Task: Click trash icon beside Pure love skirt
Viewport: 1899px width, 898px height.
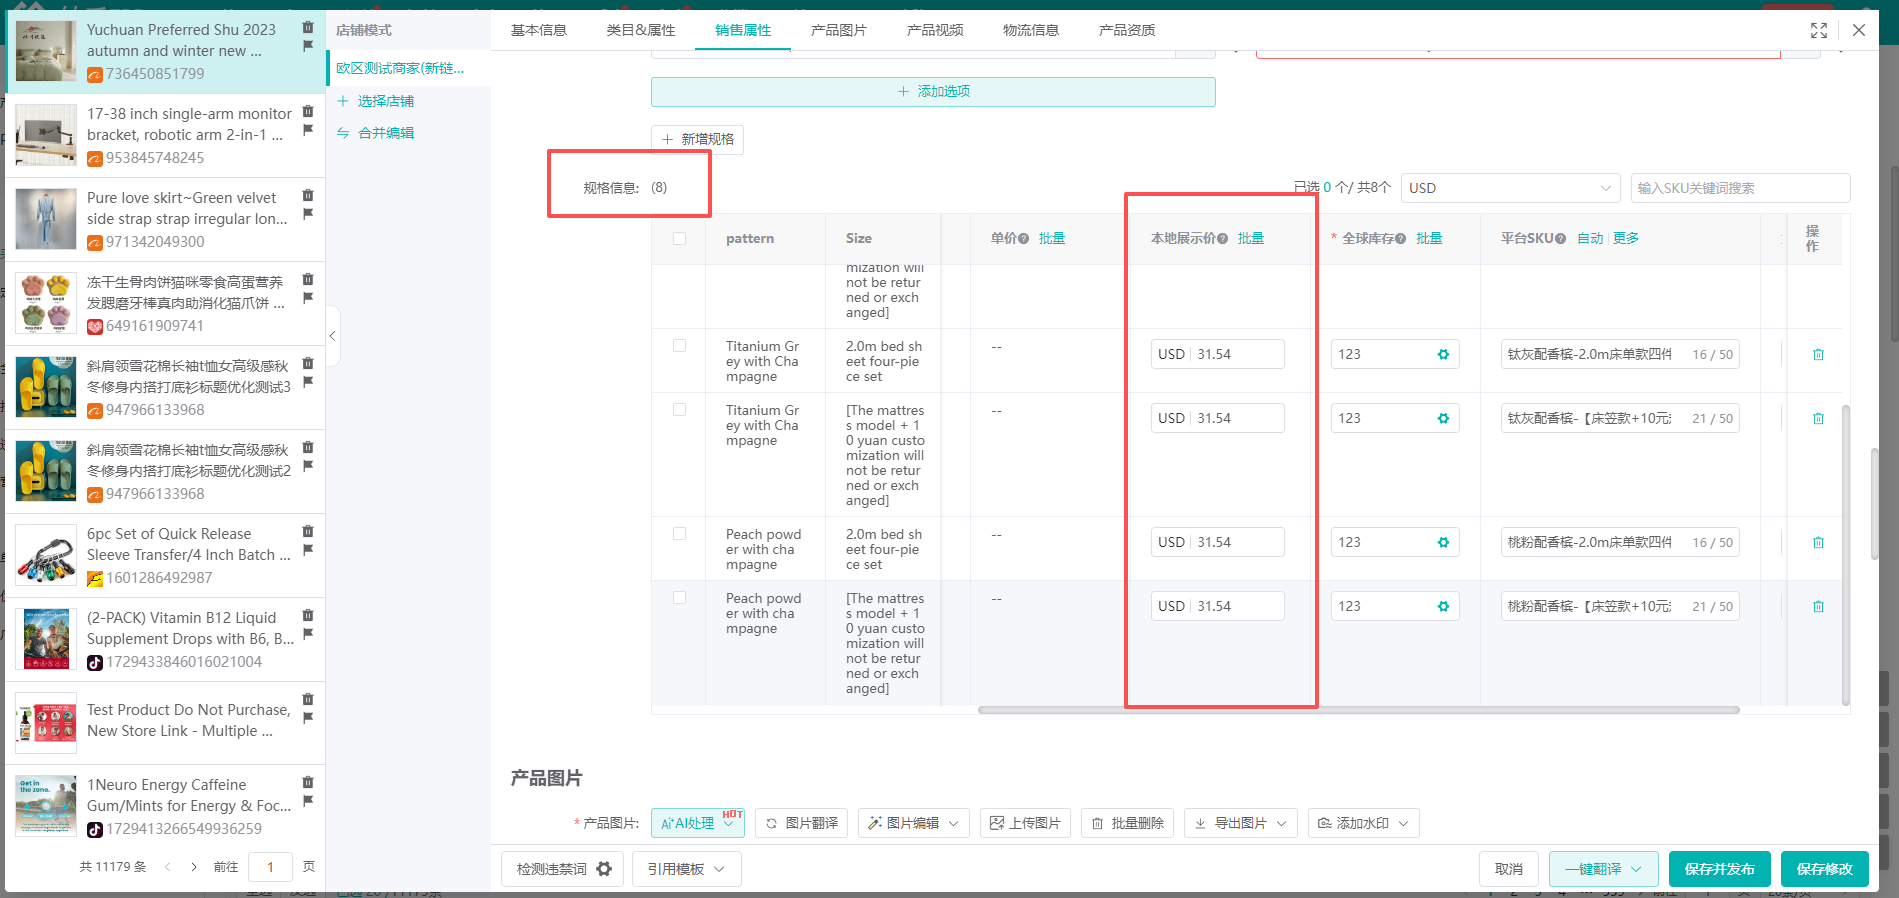Action: click(x=308, y=195)
